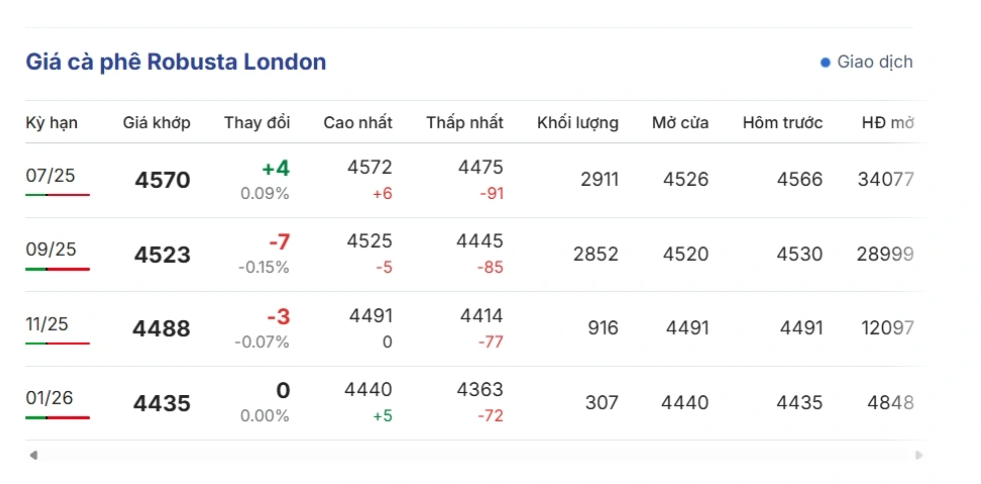
Task: Click the left scrollbar arrow
Action: 34,455
